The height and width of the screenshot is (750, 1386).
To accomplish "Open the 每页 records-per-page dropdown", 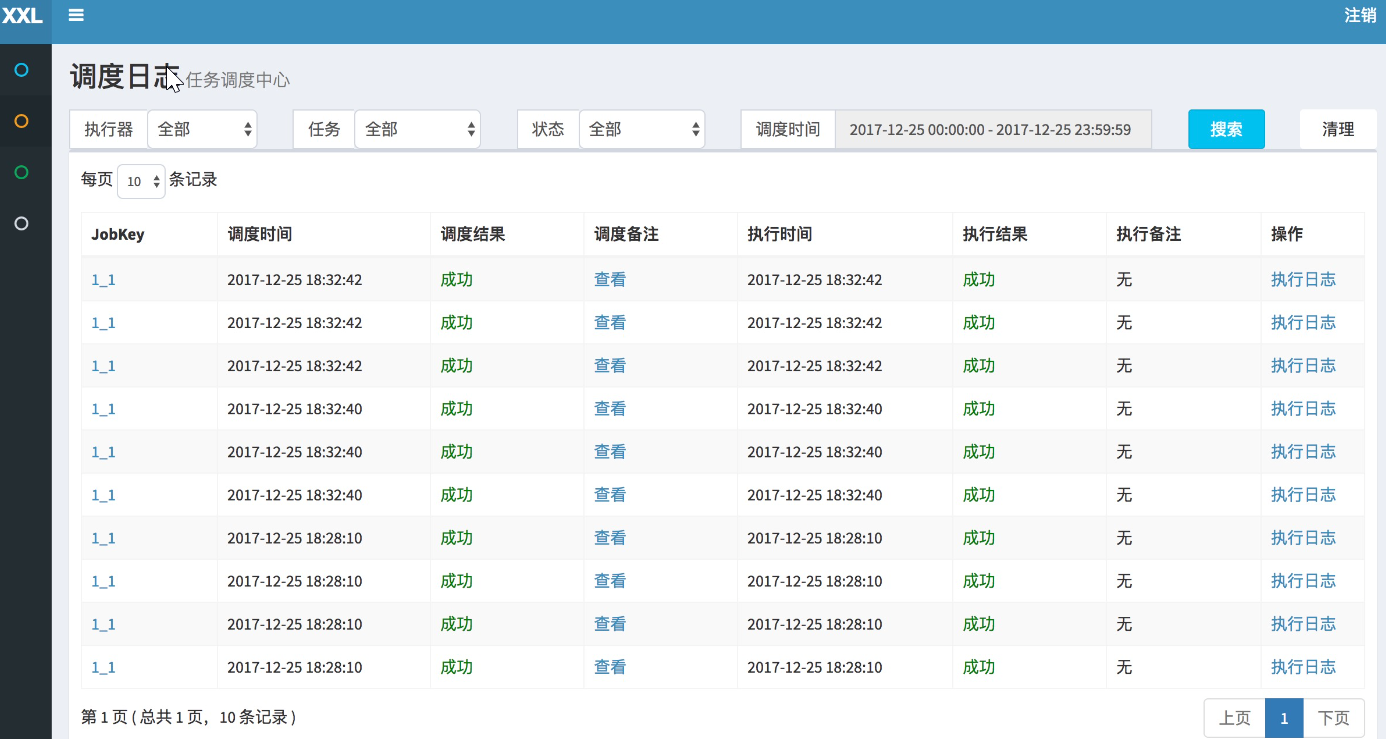I will pos(141,181).
